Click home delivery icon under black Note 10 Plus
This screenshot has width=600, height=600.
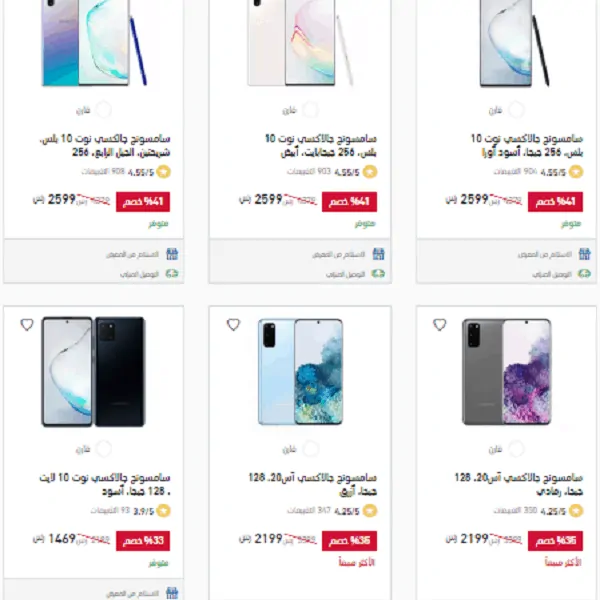[584, 274]
